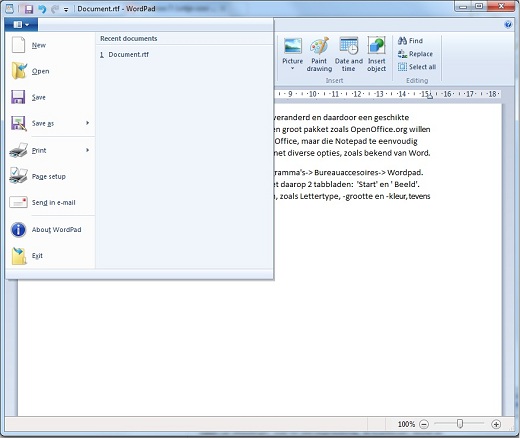Screen dimensions: 520x438
Task: Open the WordPad file menu button
Action: pyautogui.click(x=21, y=25)
